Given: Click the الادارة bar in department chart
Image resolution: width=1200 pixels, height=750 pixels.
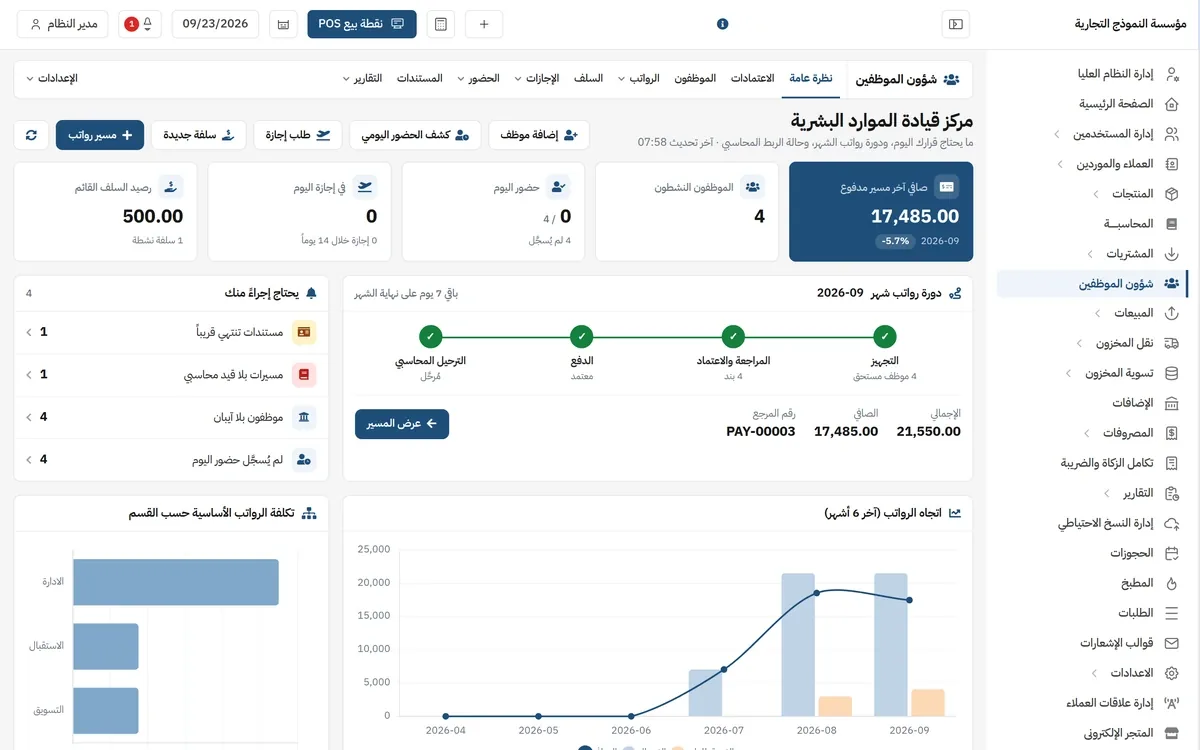Looking at the screenshot, I should point(176,582).
